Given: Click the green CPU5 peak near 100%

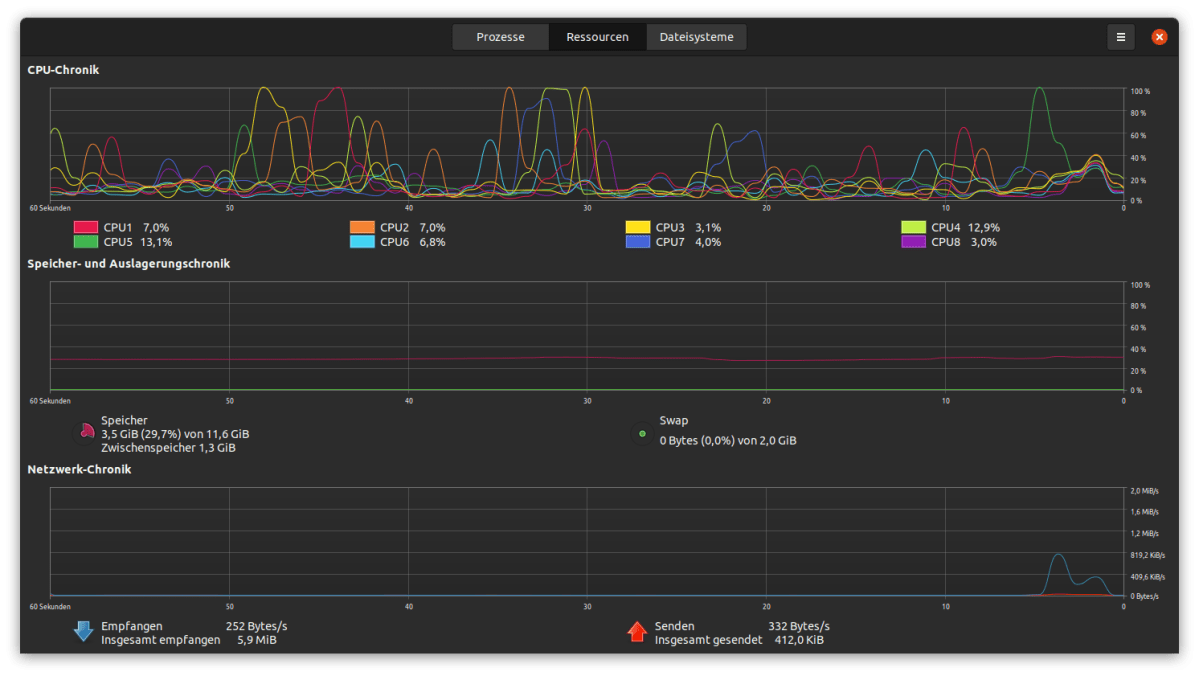Looking at the screenshot, I should click(1039, 90).
